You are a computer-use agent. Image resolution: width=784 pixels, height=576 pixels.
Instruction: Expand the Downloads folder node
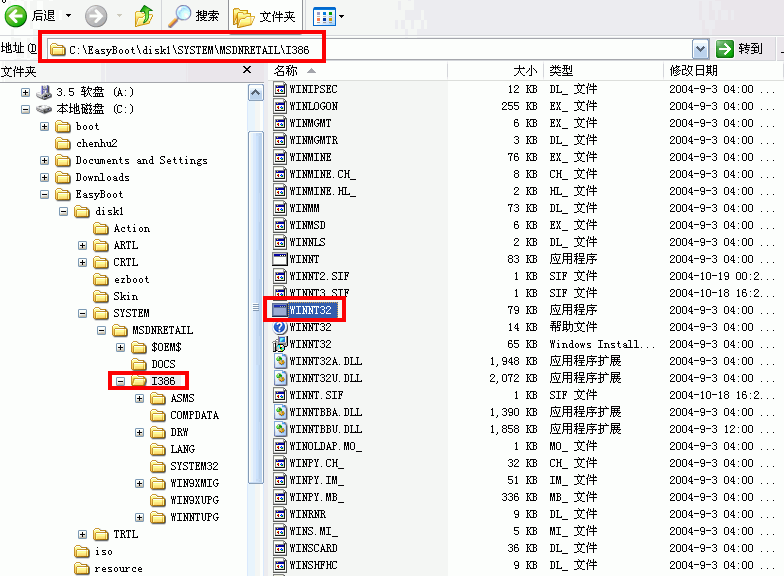[x=44, y=178]
